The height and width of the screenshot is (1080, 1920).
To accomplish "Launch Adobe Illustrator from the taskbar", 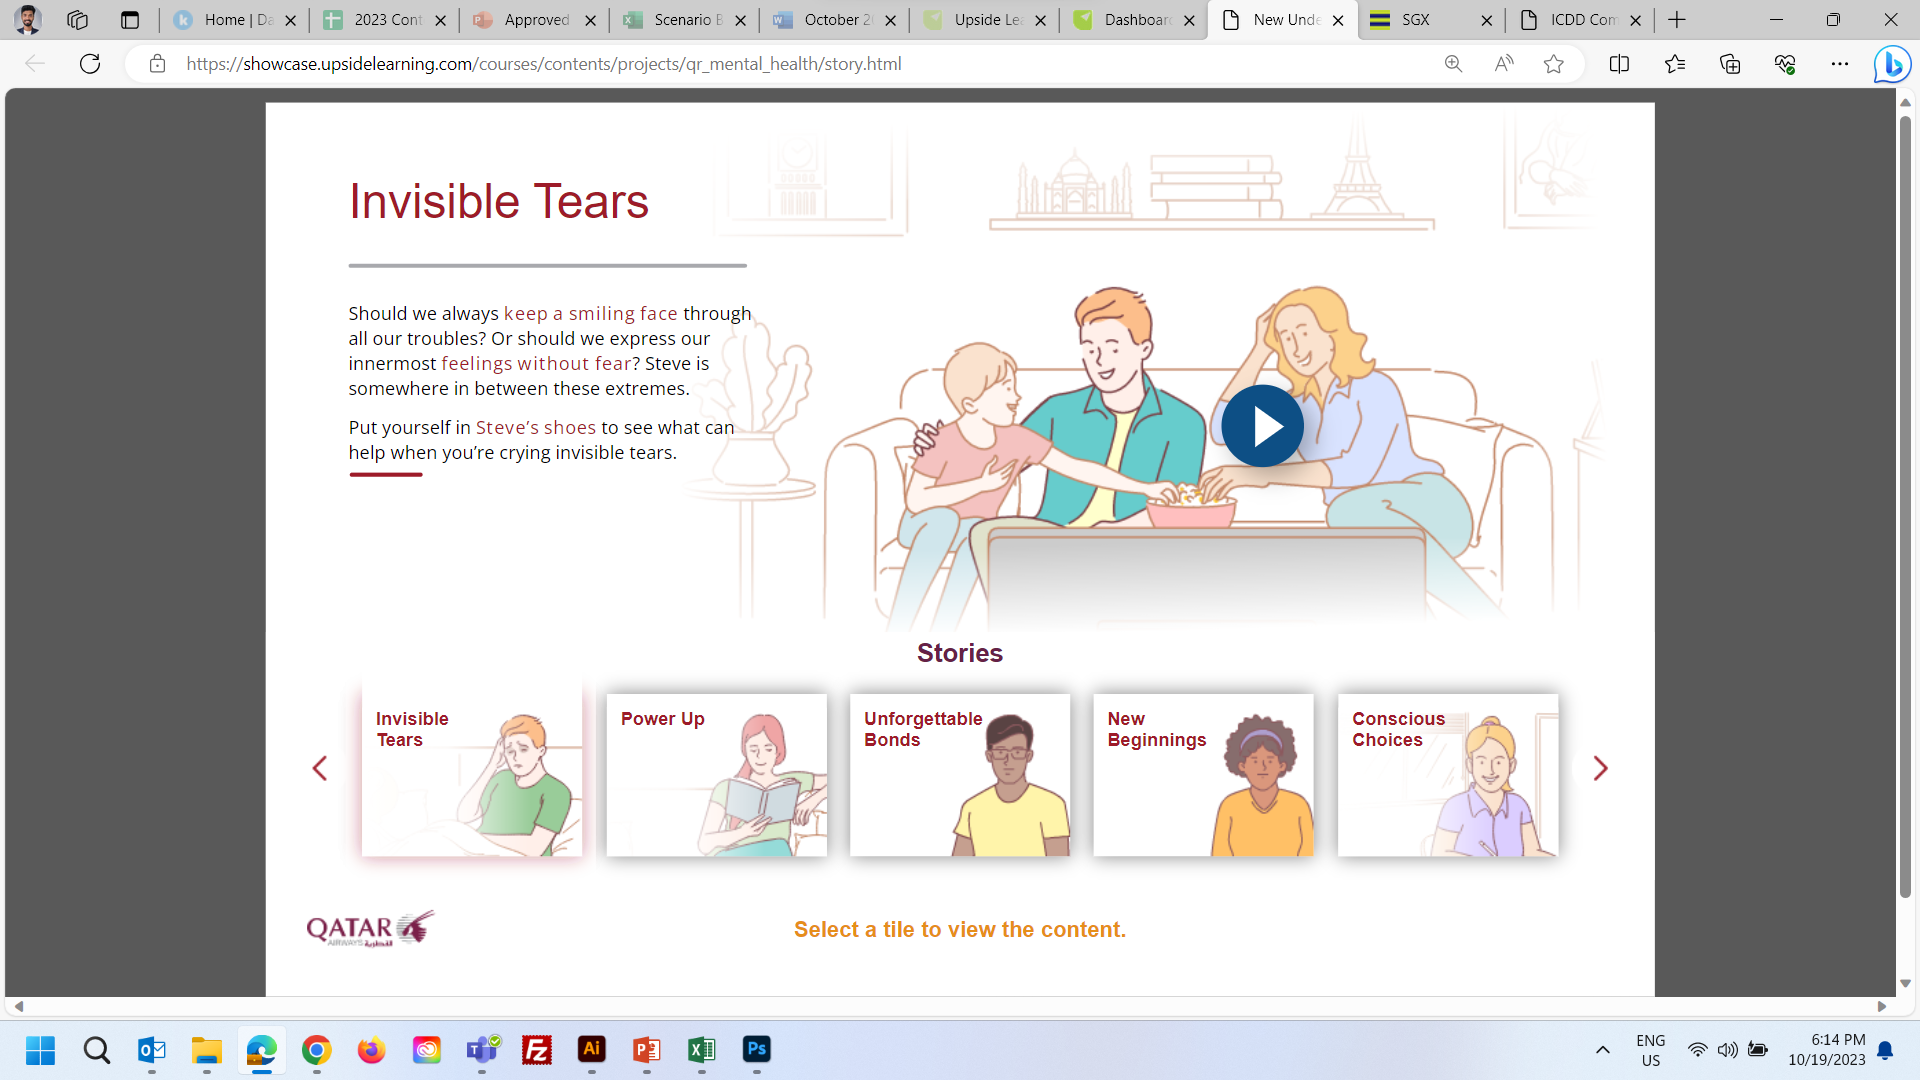I will point(591,1051).
